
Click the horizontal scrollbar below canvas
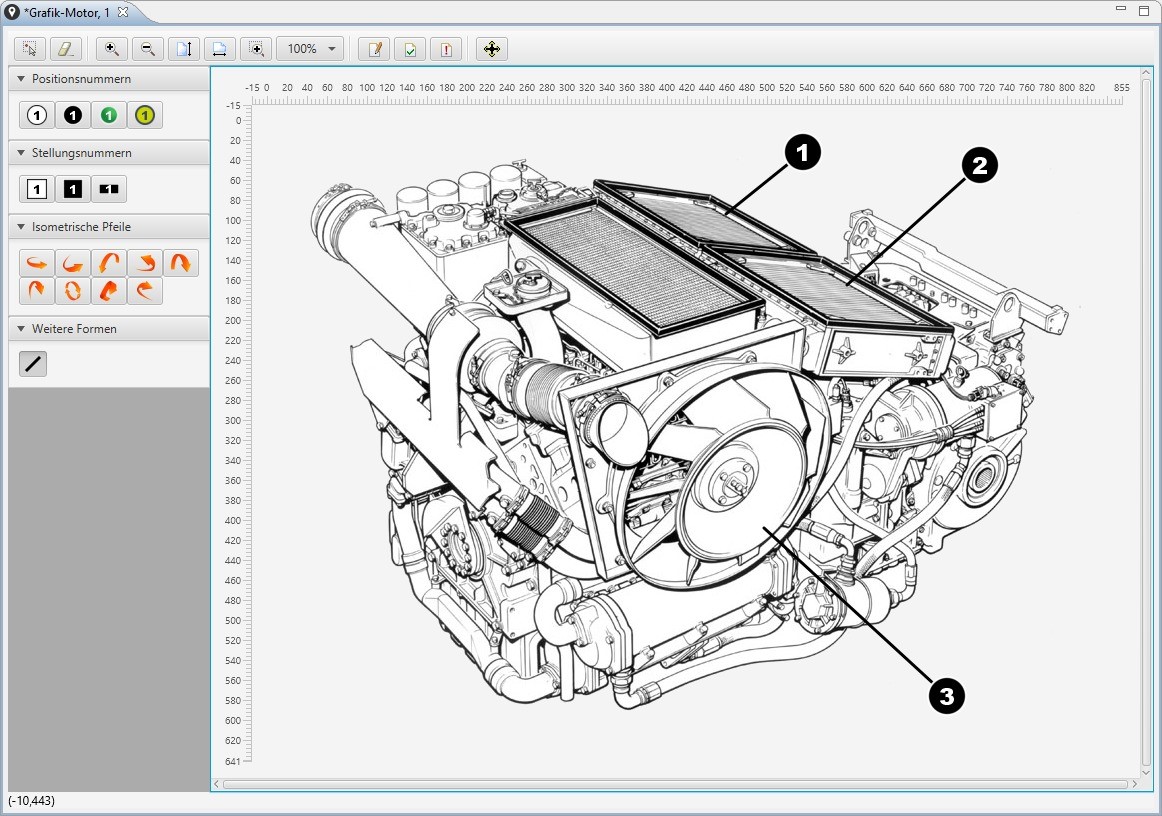click(x=675, y=784)
